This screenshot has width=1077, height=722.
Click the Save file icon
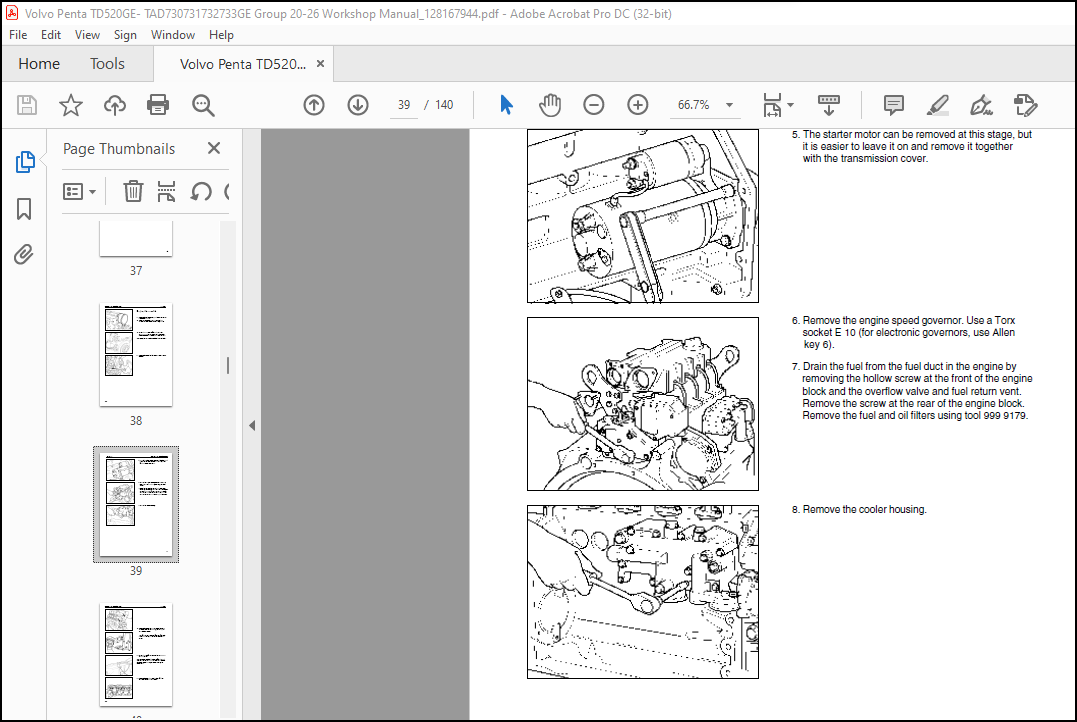27,105
